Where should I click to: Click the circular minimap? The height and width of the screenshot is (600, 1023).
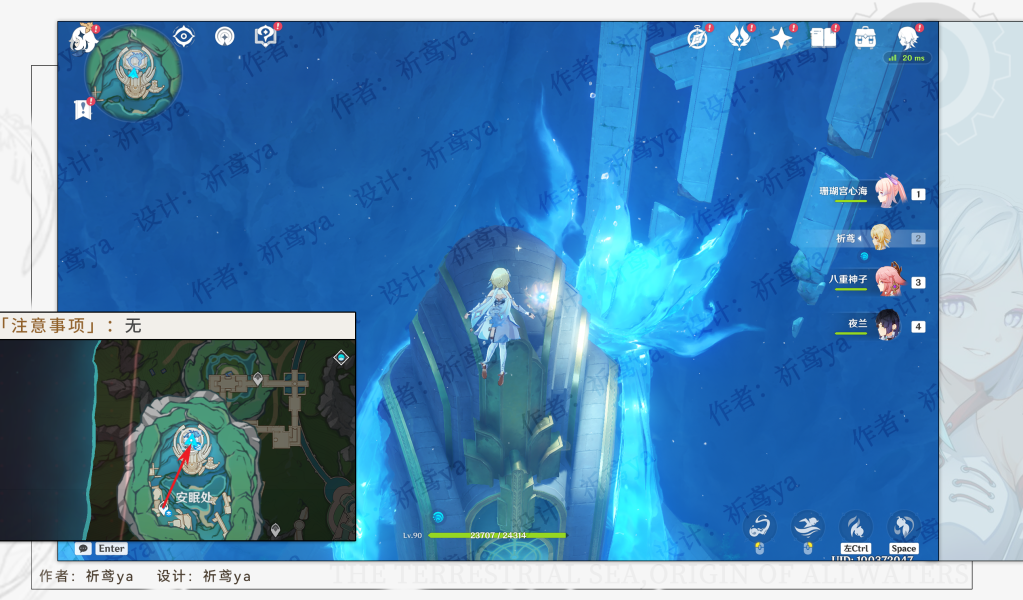(133, 72)
